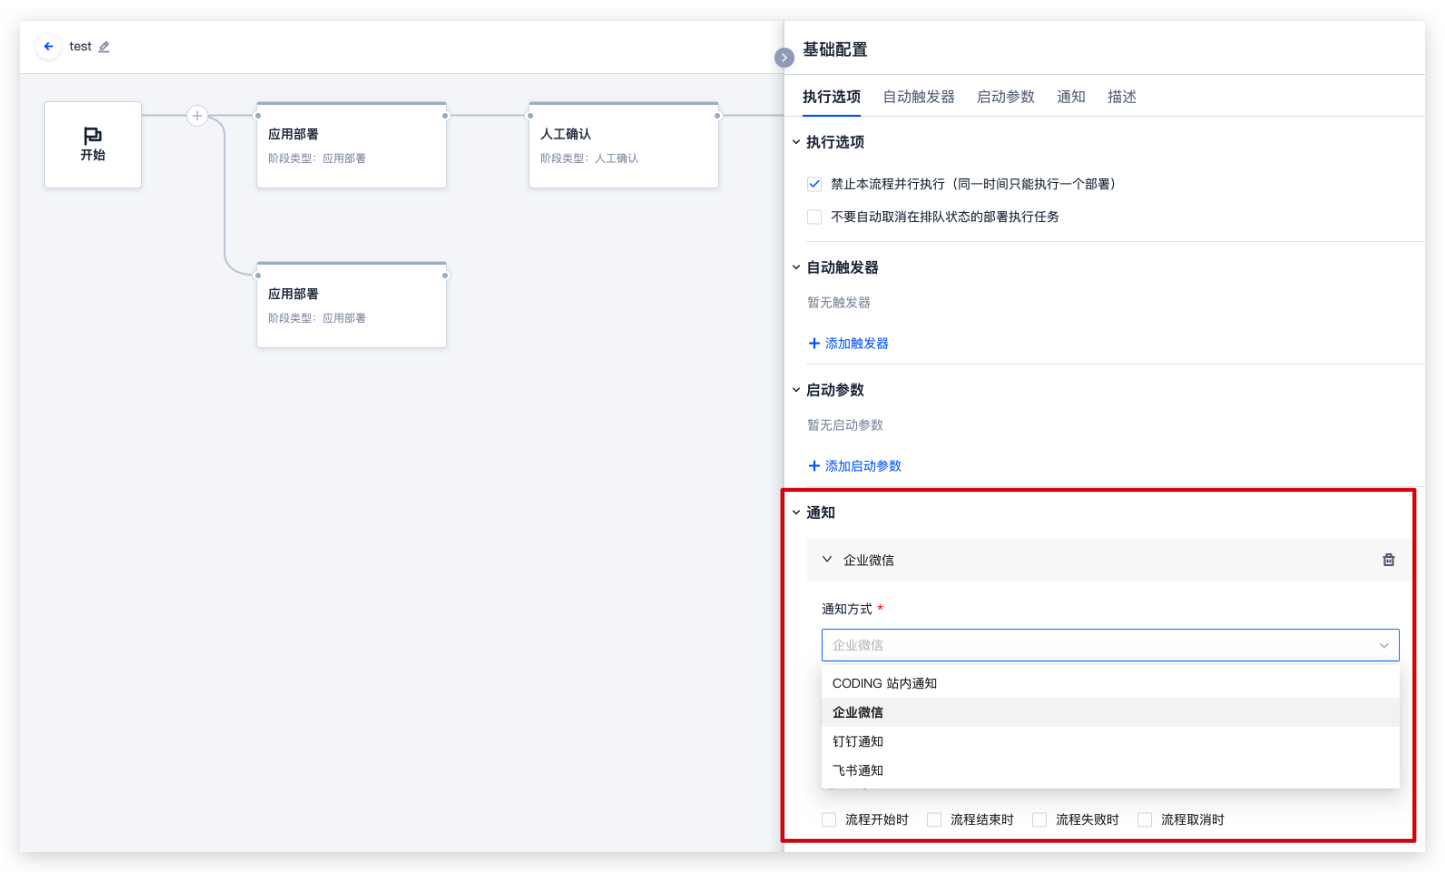Viewport: 1445px width, 872px height.
Task: Check the 流程结束时 checkbox
Action: point(934,820)
